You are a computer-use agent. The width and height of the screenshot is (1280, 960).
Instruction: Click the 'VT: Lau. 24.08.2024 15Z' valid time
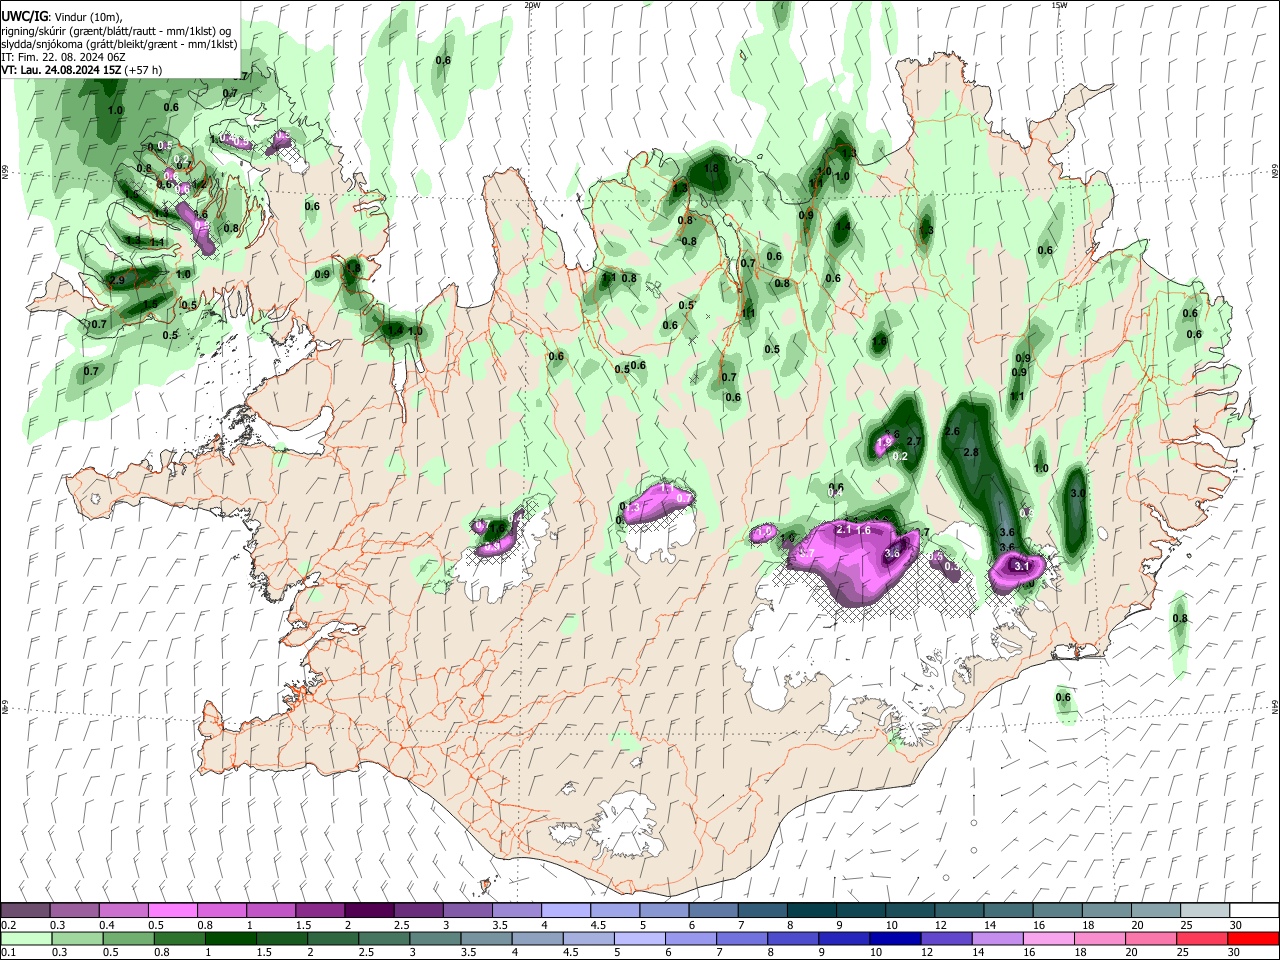62,71
